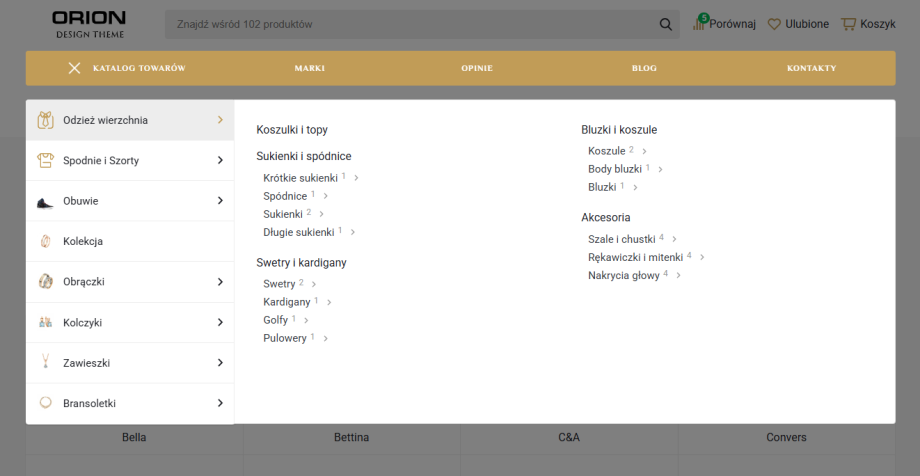Open the Koszyk cart icon
Viewport: 920px width, 476px height.
pyautogui.click(x=849, y=24)
